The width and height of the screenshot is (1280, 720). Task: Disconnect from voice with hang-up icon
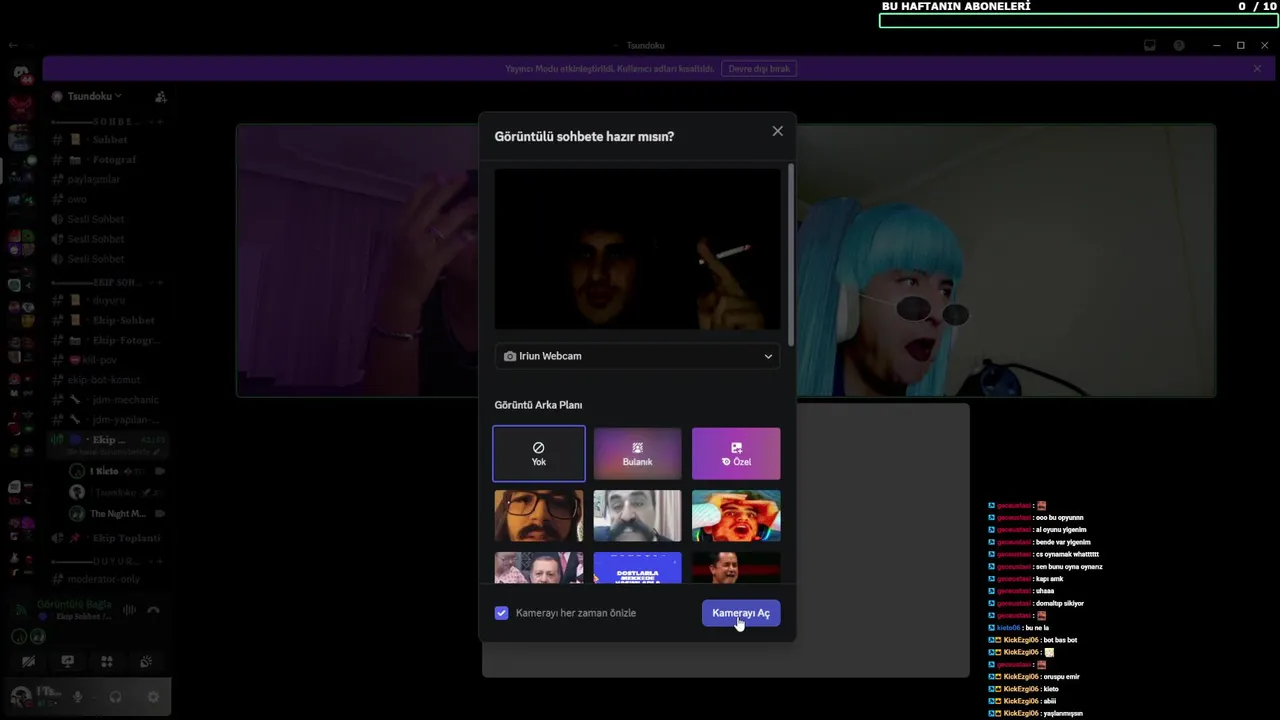(153, 610)
